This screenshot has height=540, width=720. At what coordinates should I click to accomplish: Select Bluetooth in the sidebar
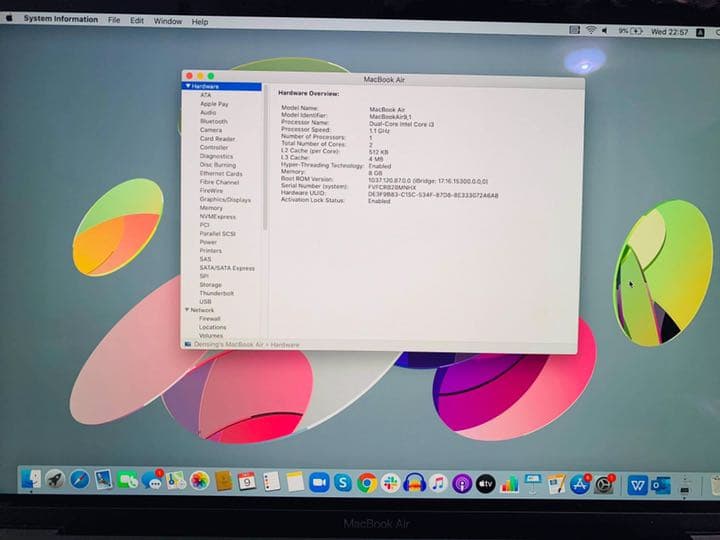click(214, 121)
